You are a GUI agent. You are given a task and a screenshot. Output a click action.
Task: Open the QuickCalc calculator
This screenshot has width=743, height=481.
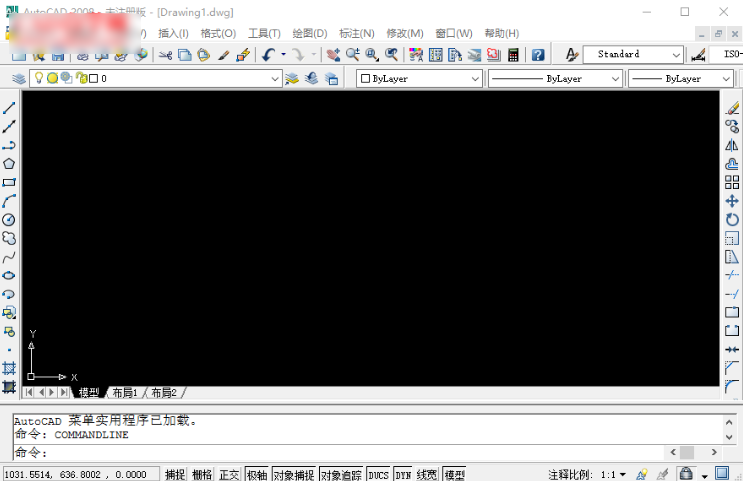[x=513, y=55]
